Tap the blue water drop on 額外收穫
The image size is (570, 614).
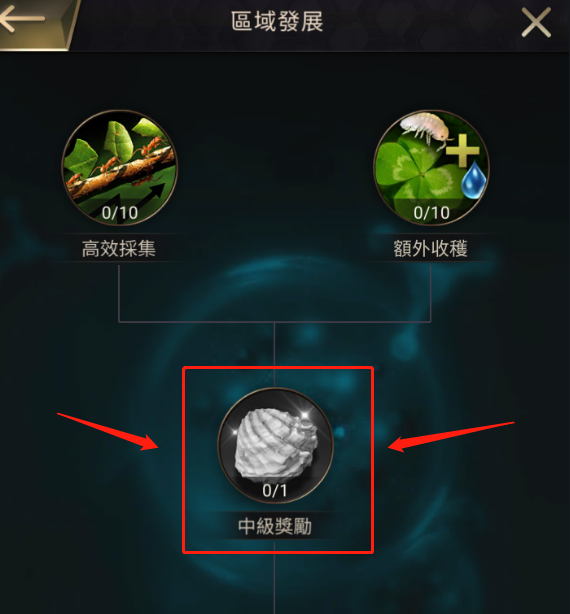[x=474, y=180]
